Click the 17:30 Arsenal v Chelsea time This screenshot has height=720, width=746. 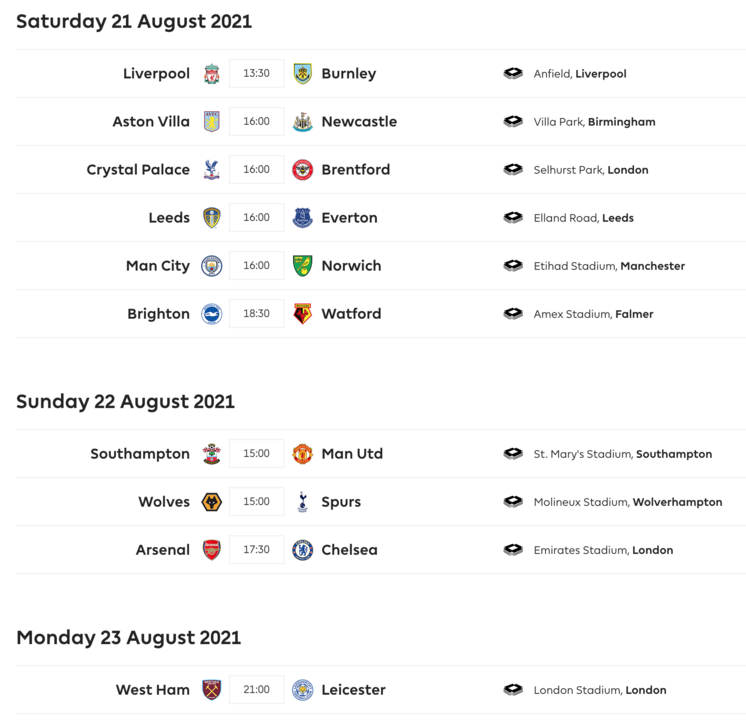pos(257,550)
